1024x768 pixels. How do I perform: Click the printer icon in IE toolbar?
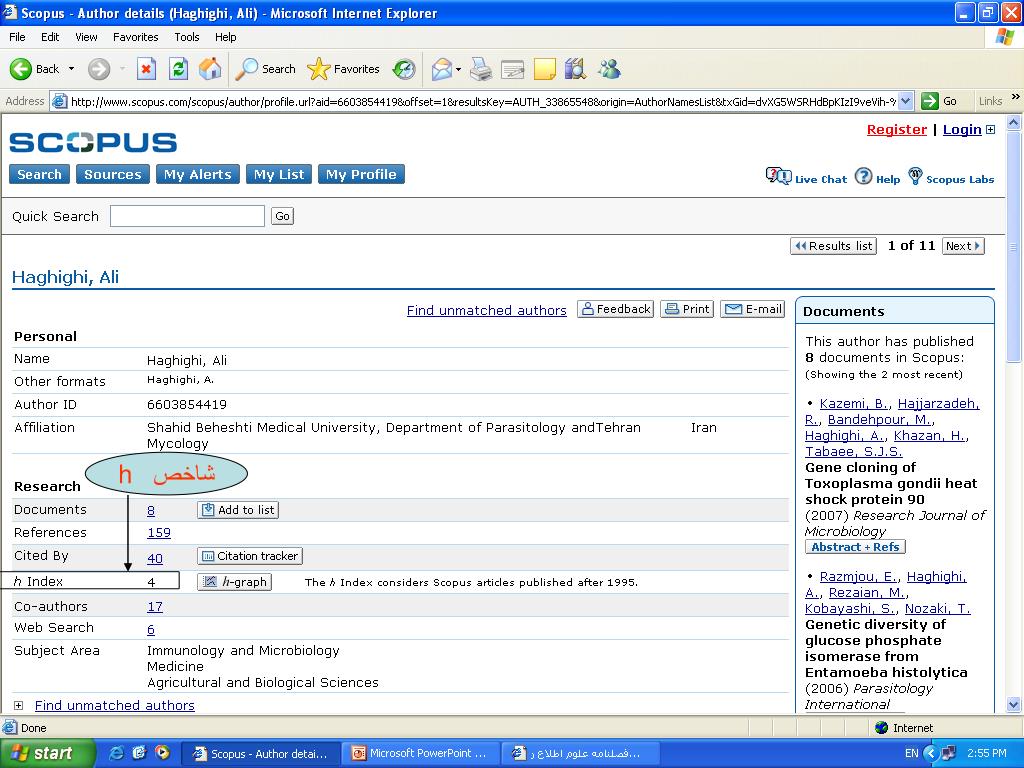tap(481, 69)
